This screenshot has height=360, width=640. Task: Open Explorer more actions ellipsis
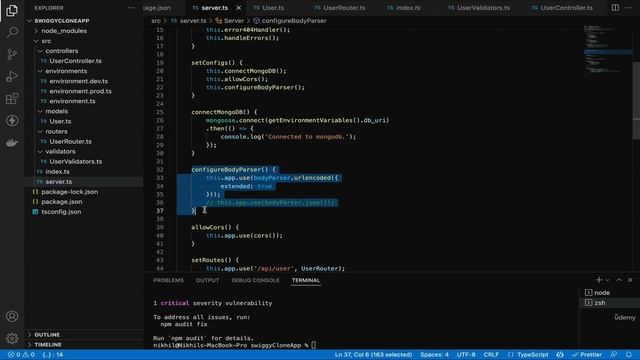[131, 8]
